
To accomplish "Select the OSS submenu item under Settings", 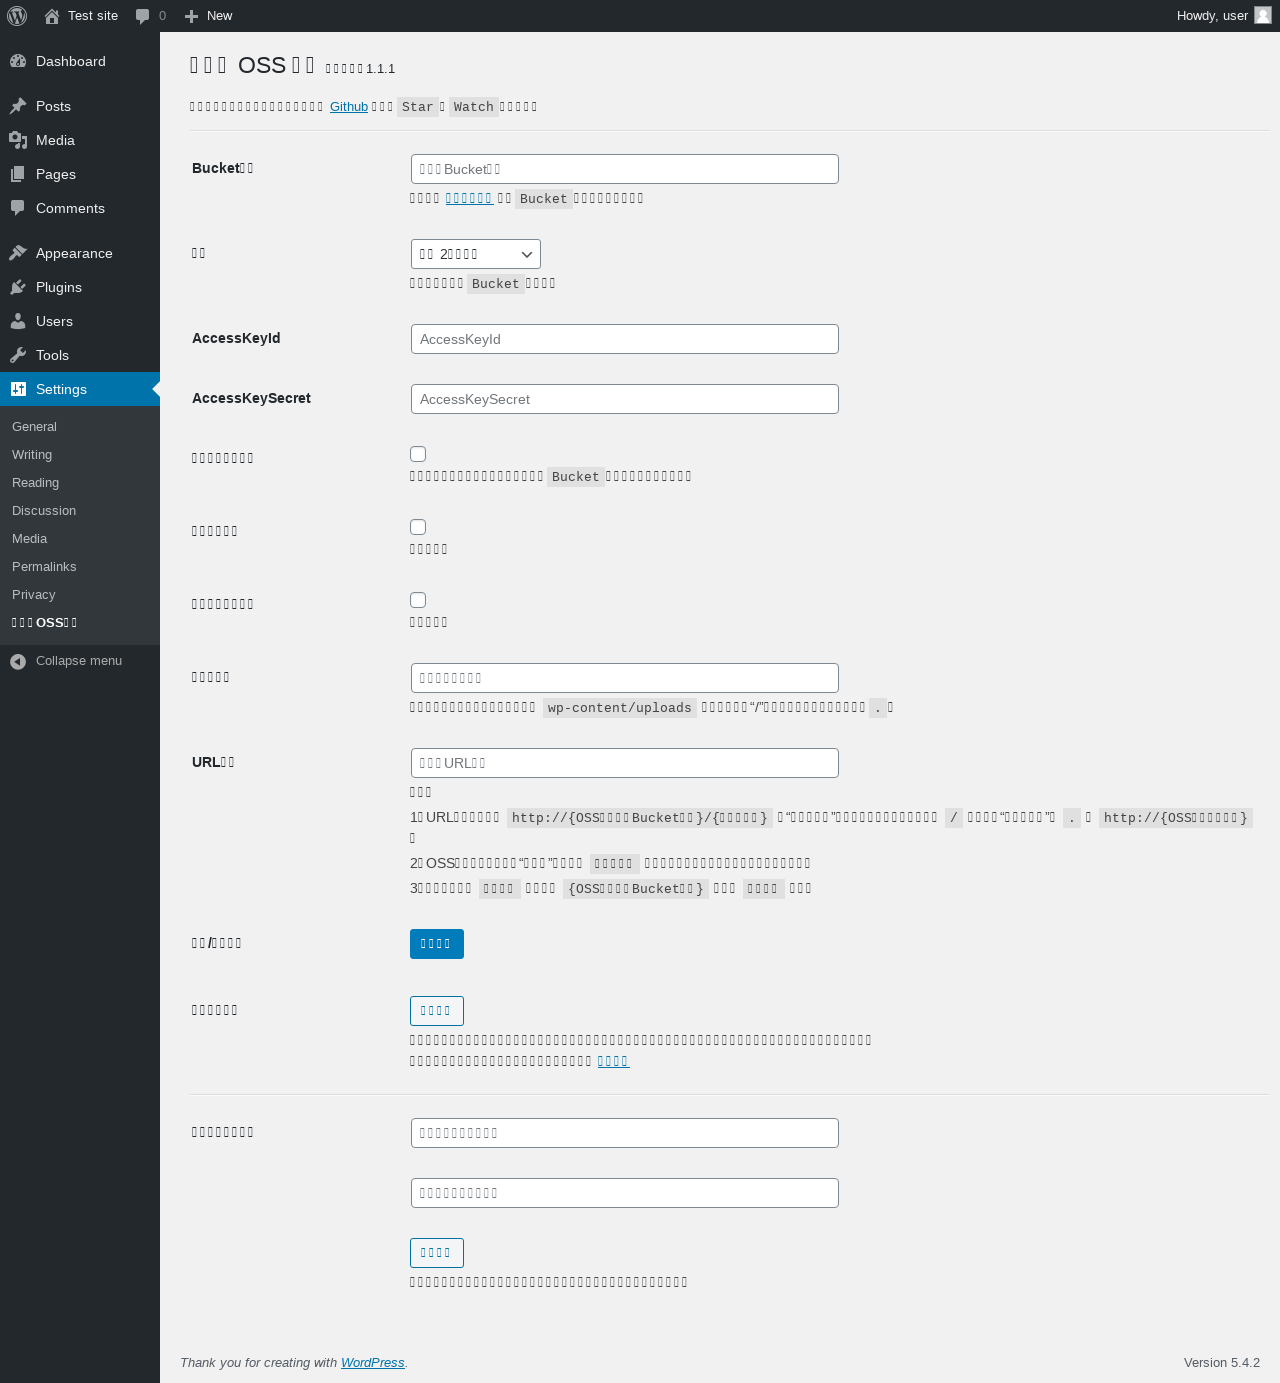I will tap(45, 622).
